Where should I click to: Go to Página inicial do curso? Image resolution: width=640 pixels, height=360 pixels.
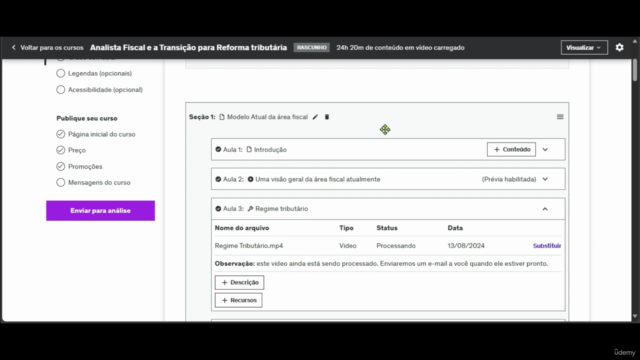102,134
